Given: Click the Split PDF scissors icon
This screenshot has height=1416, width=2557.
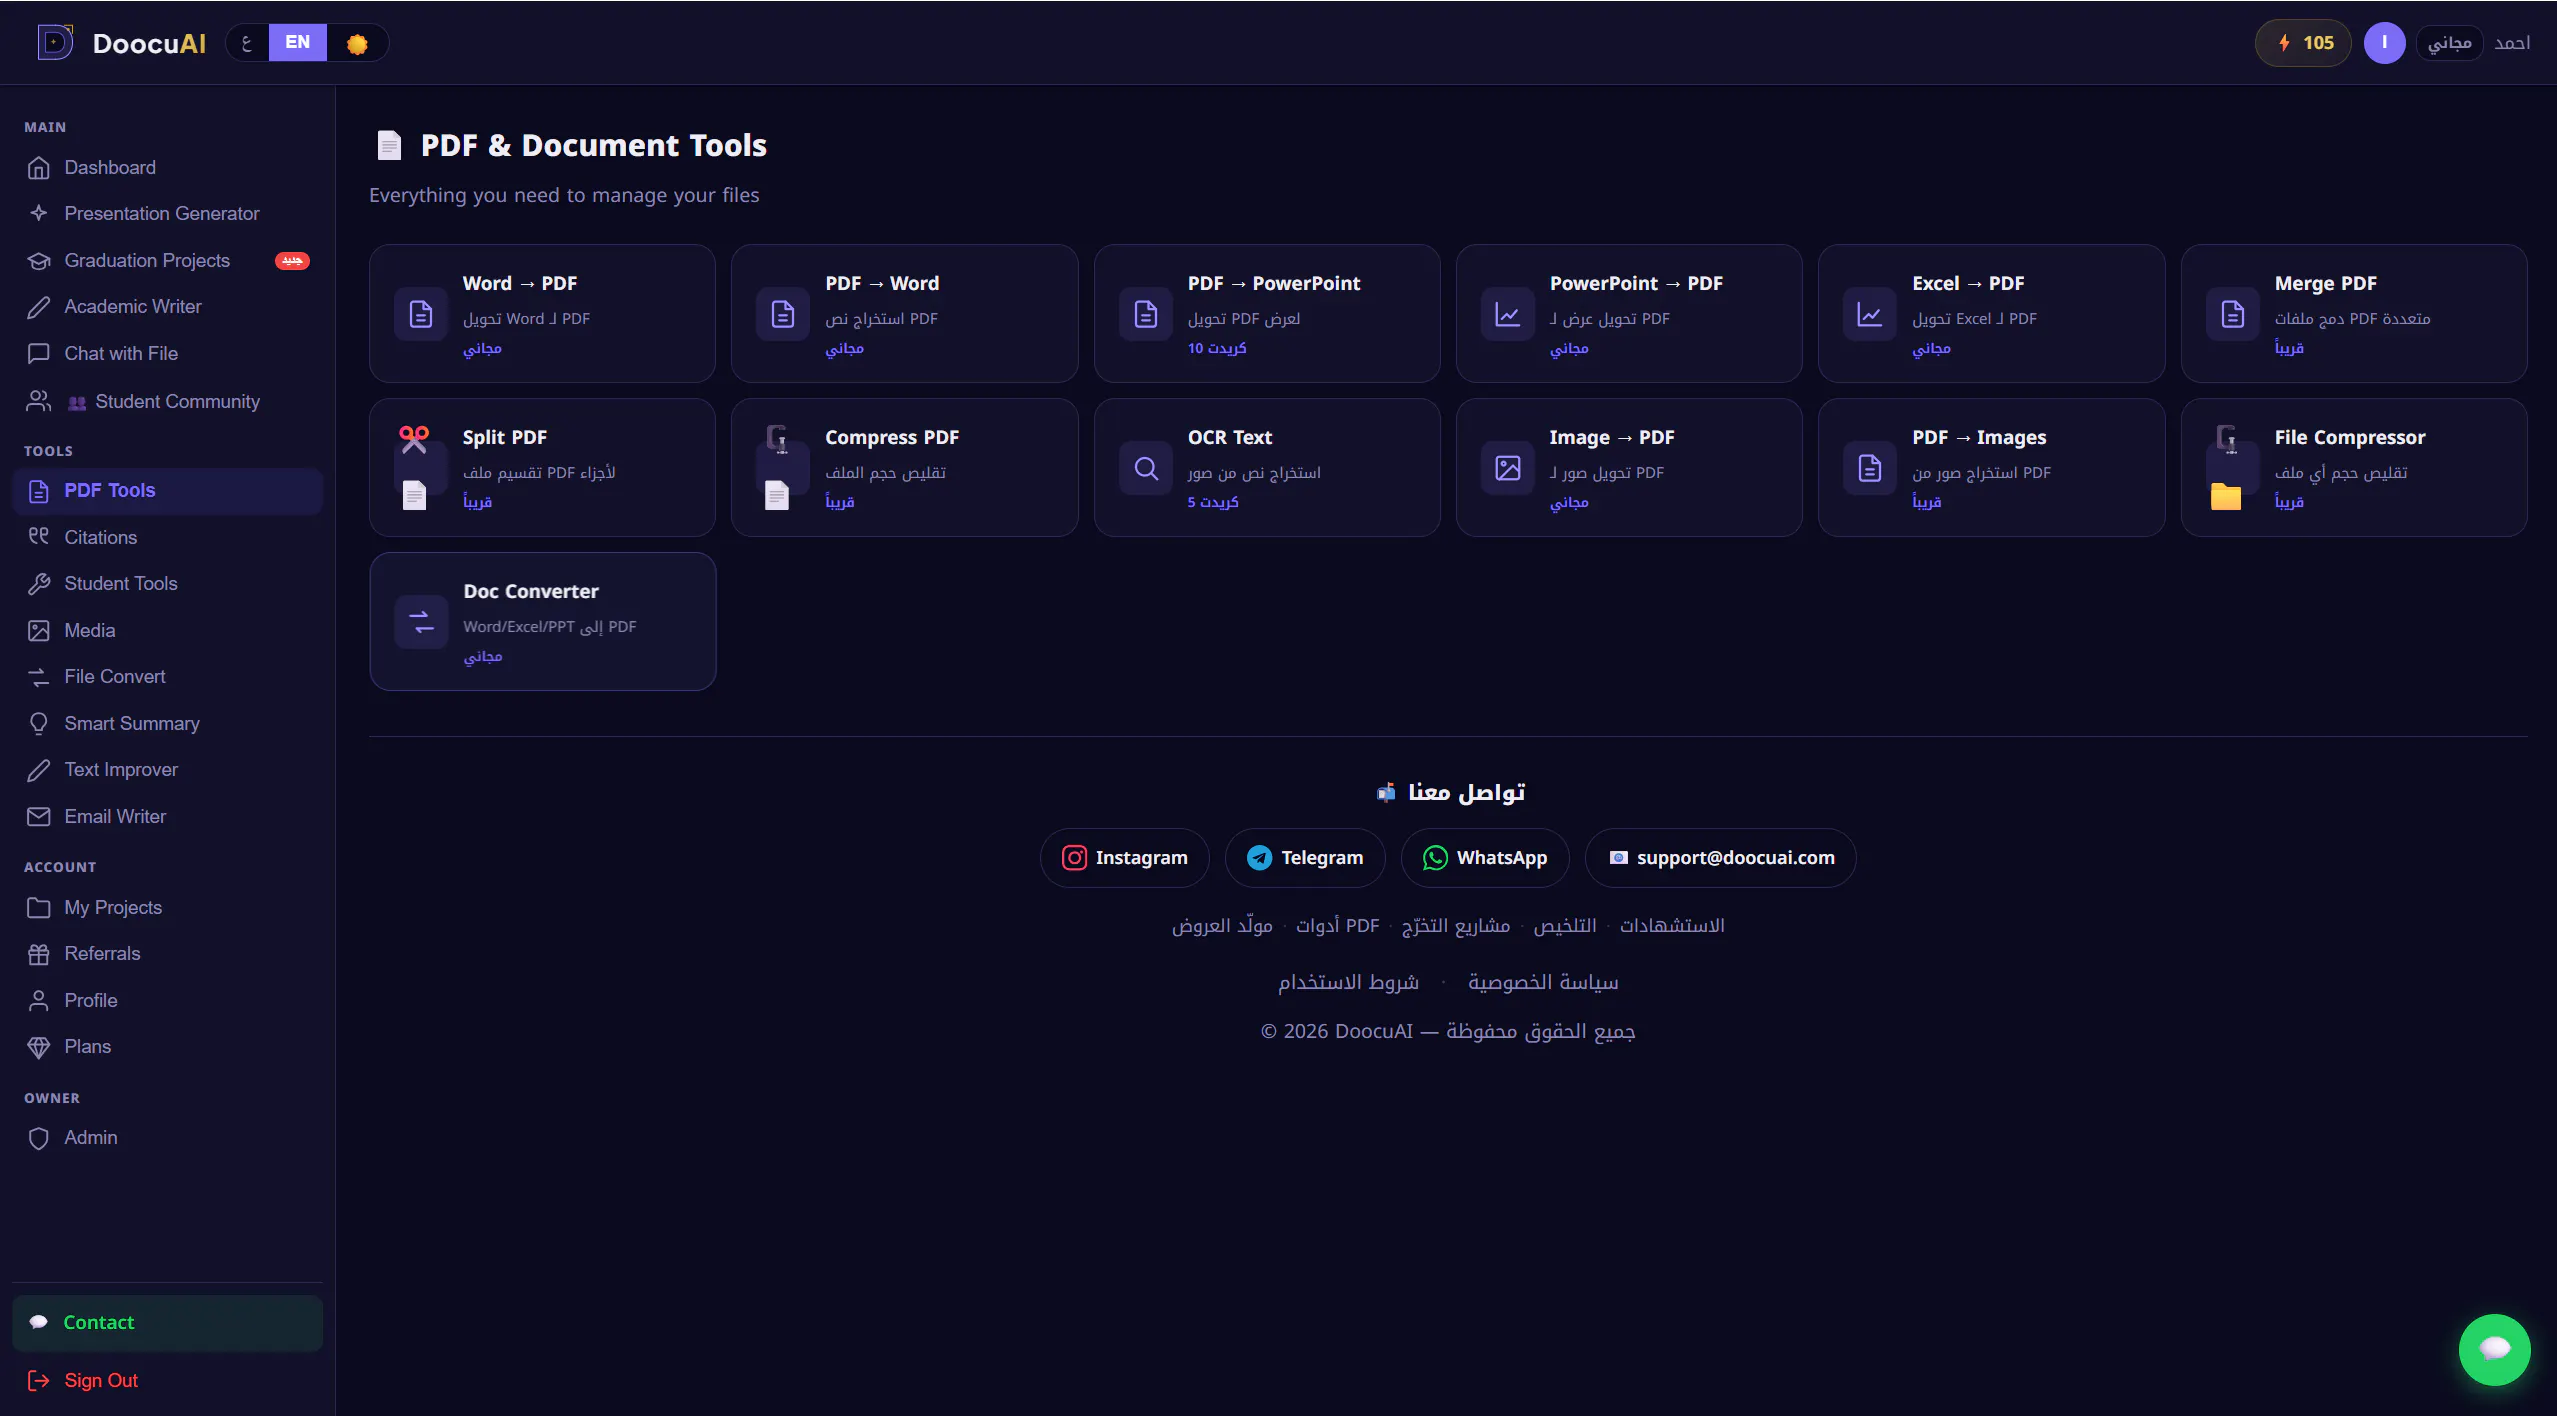Looking at the screenshot, I should click(x=414, y=439).
